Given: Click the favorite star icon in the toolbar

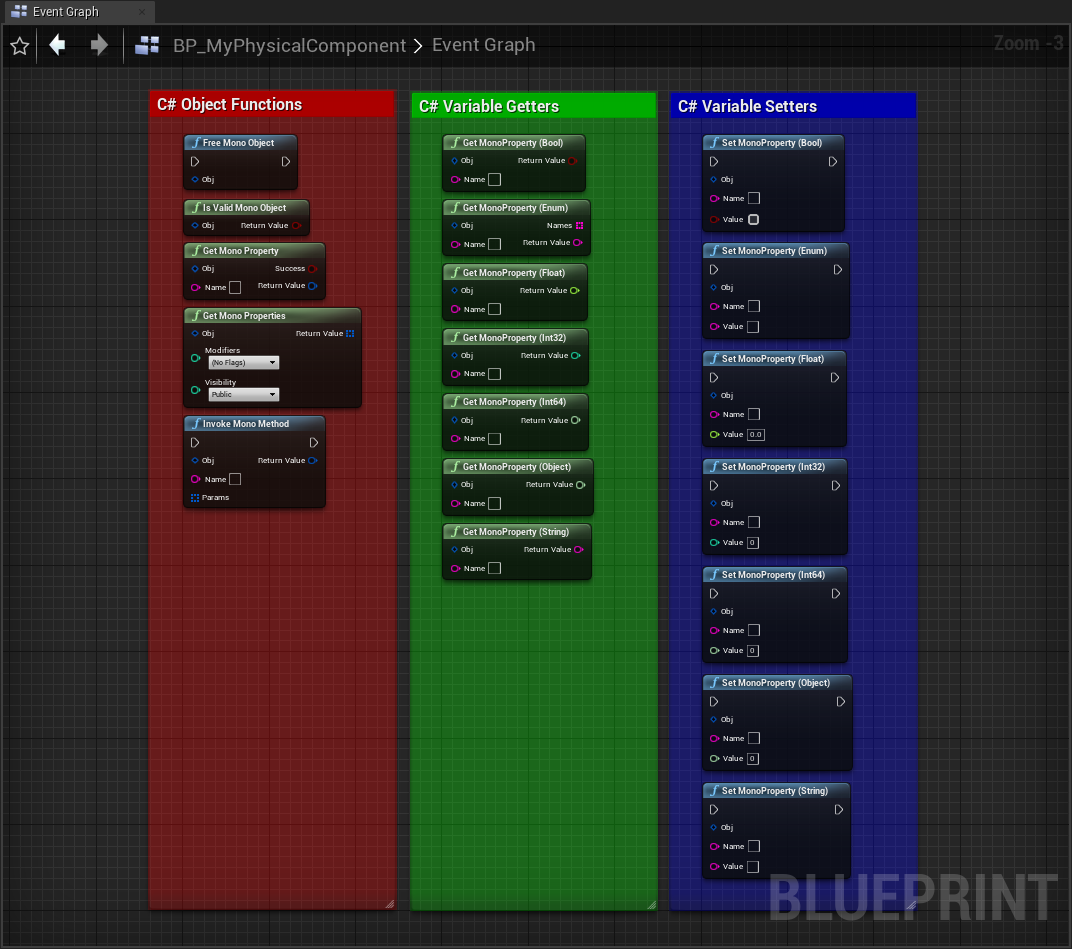Looking at the screenshot, I should (x=20, y=46).
